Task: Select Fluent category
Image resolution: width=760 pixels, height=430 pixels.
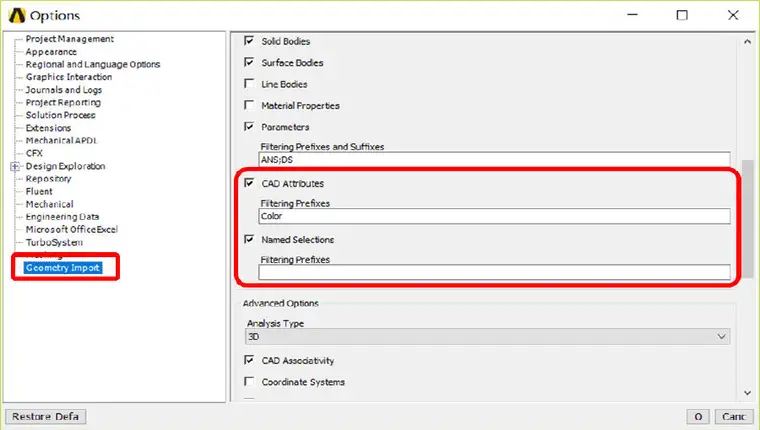Action: pyautogui.click(x=39, y=191)
